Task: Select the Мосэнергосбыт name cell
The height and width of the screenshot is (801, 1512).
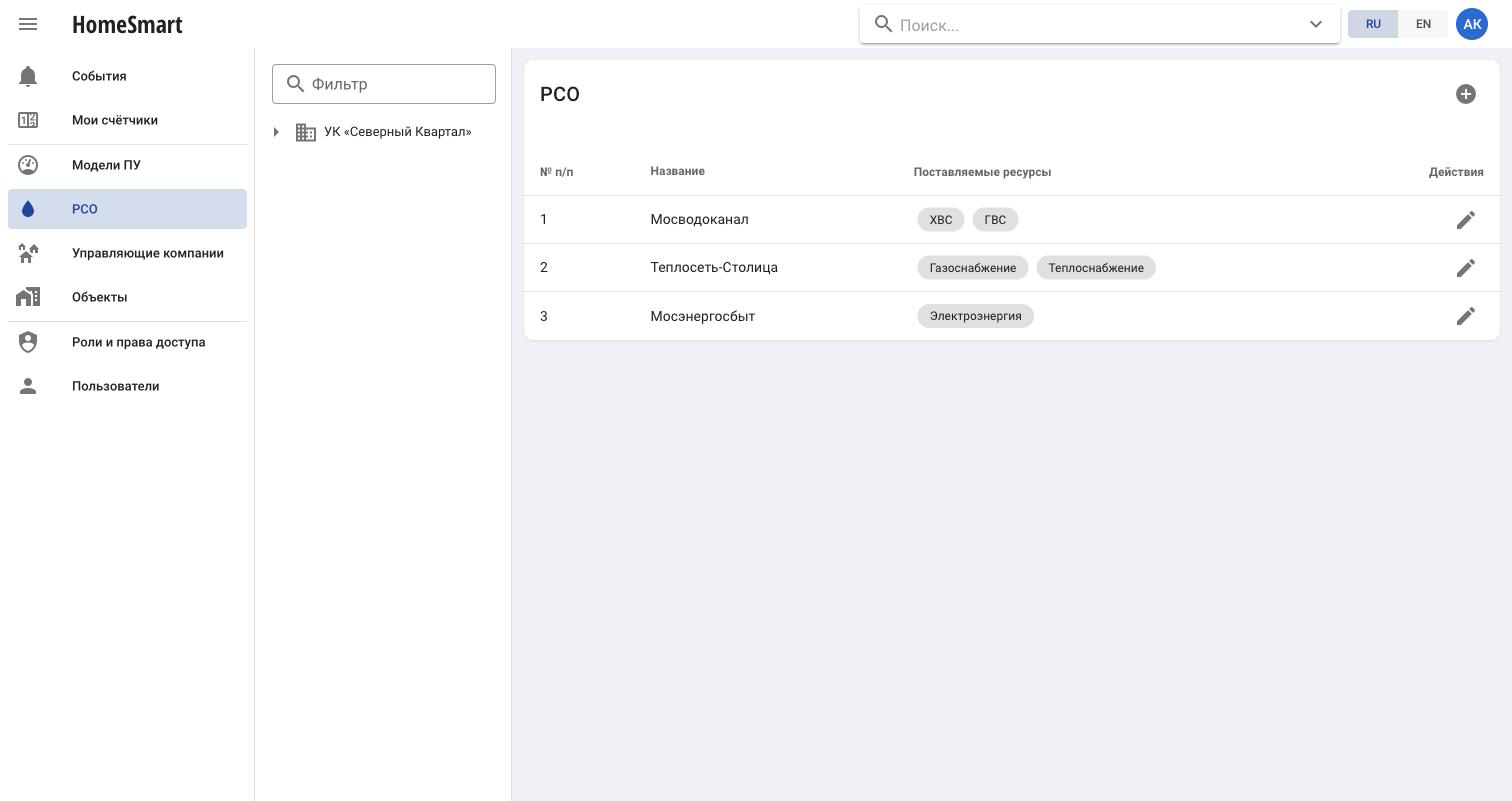Action: [703, 316]
